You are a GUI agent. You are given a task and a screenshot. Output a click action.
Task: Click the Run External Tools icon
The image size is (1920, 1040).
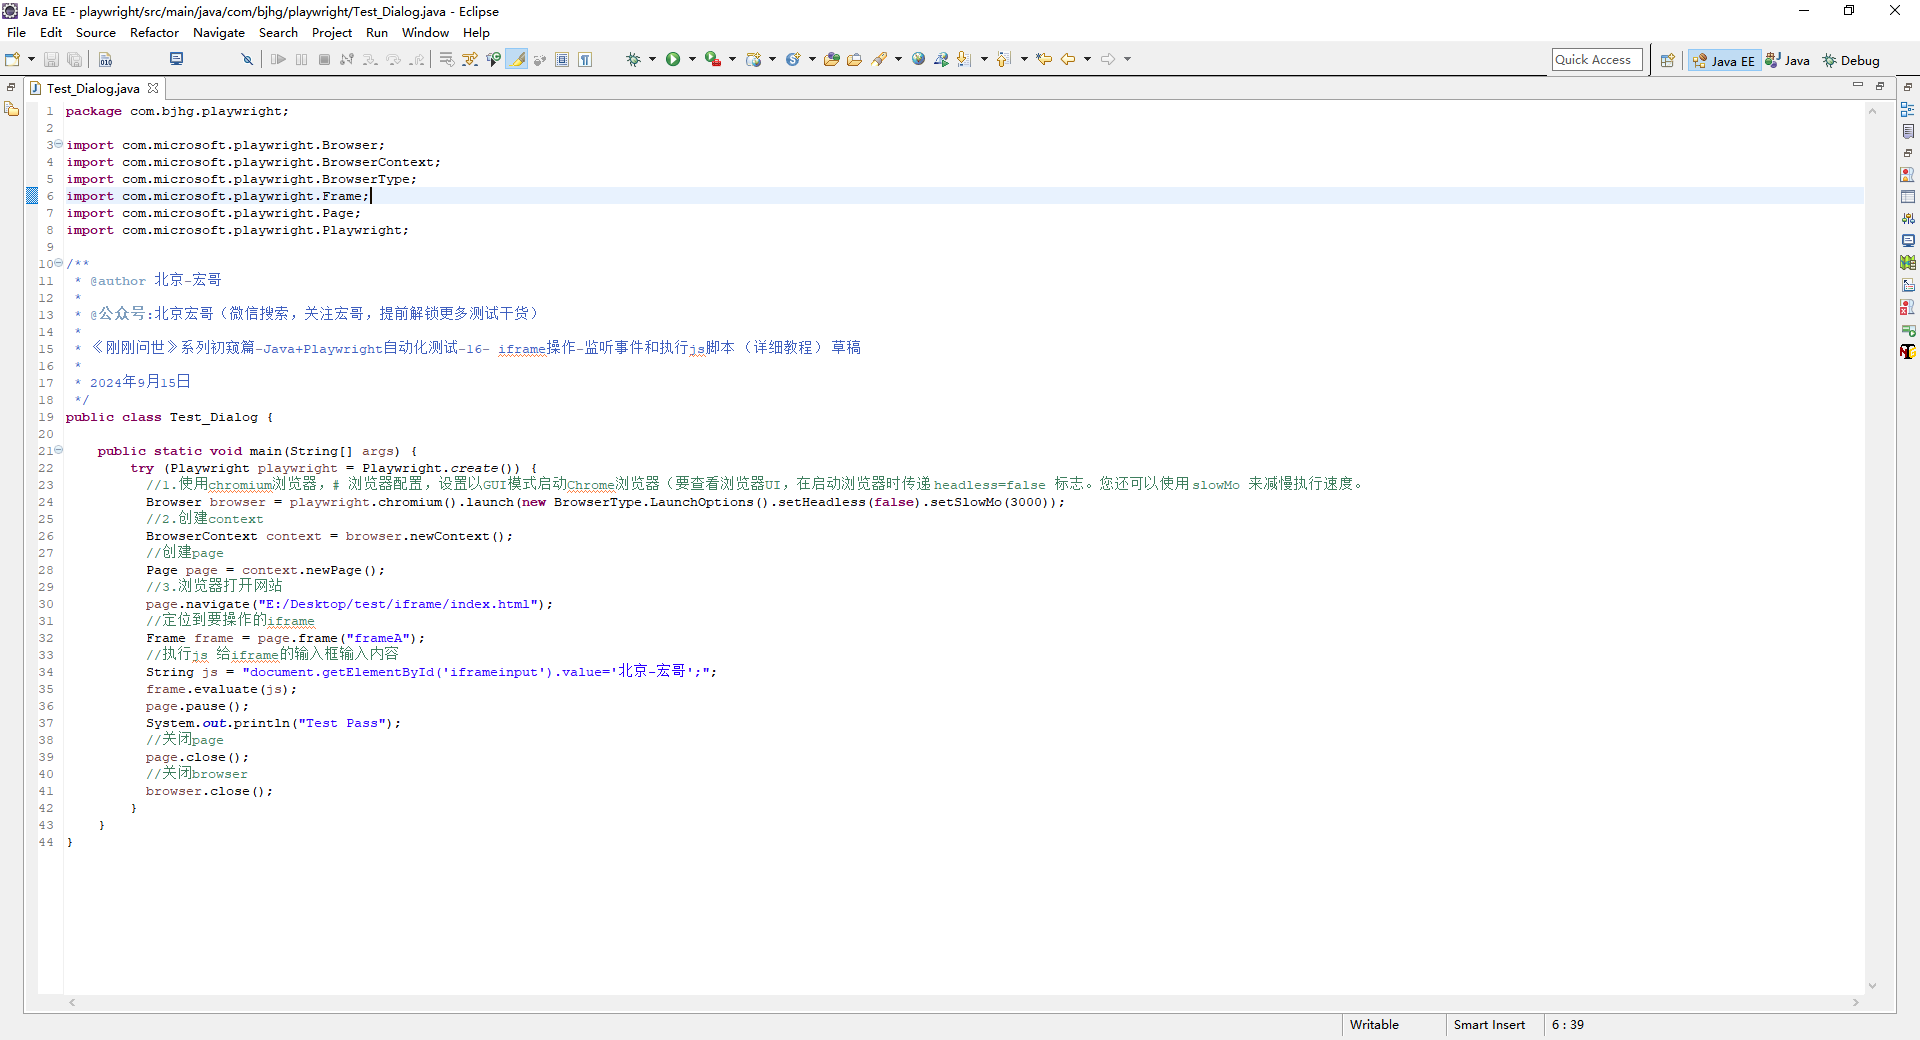click(x=713, y=60)
